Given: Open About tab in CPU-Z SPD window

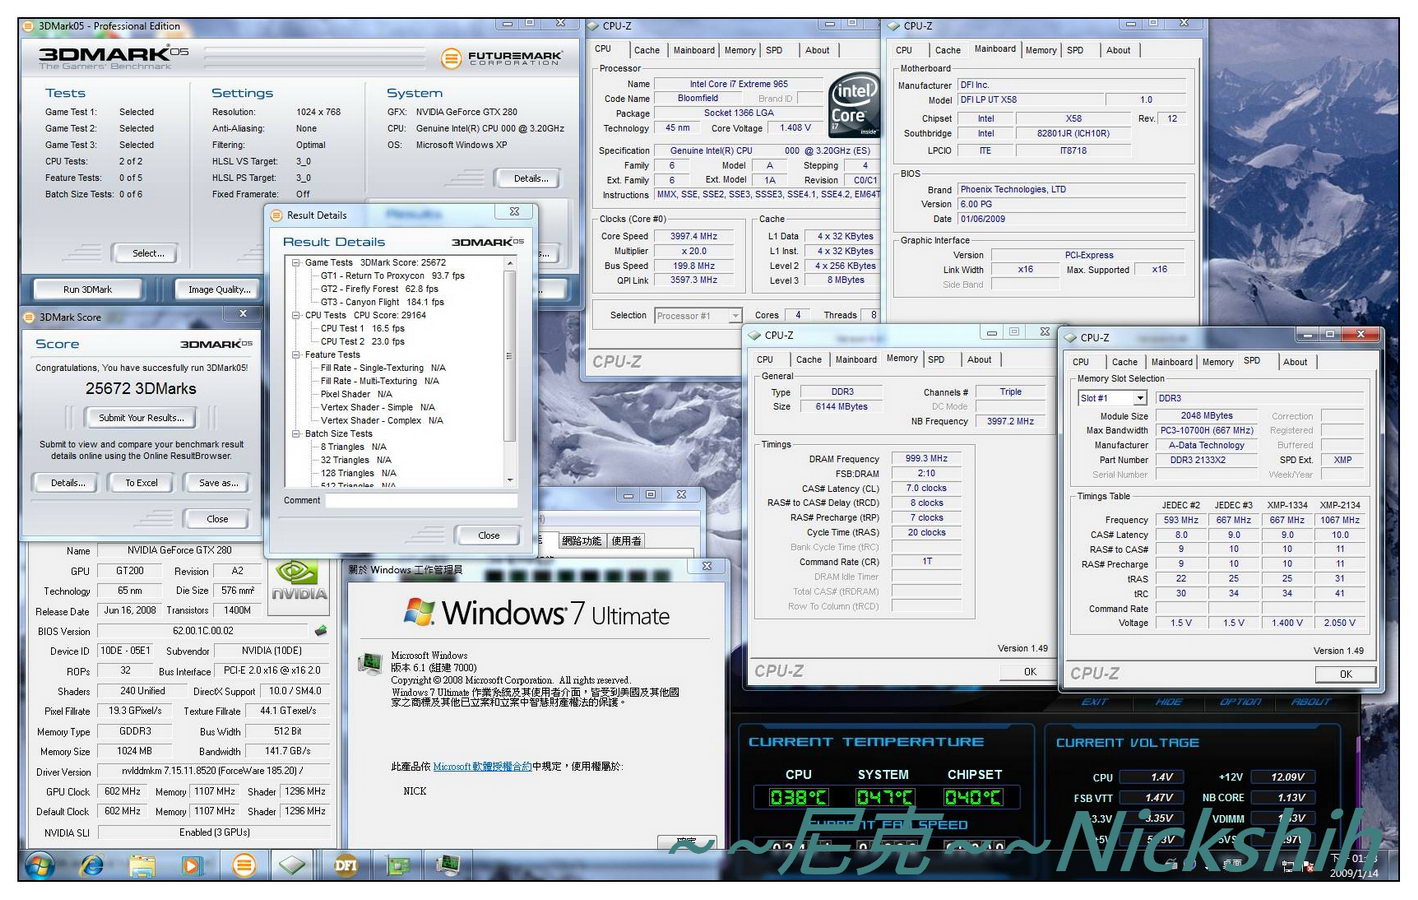Looking at the screenshot, I should click(x=1295, y=362).
